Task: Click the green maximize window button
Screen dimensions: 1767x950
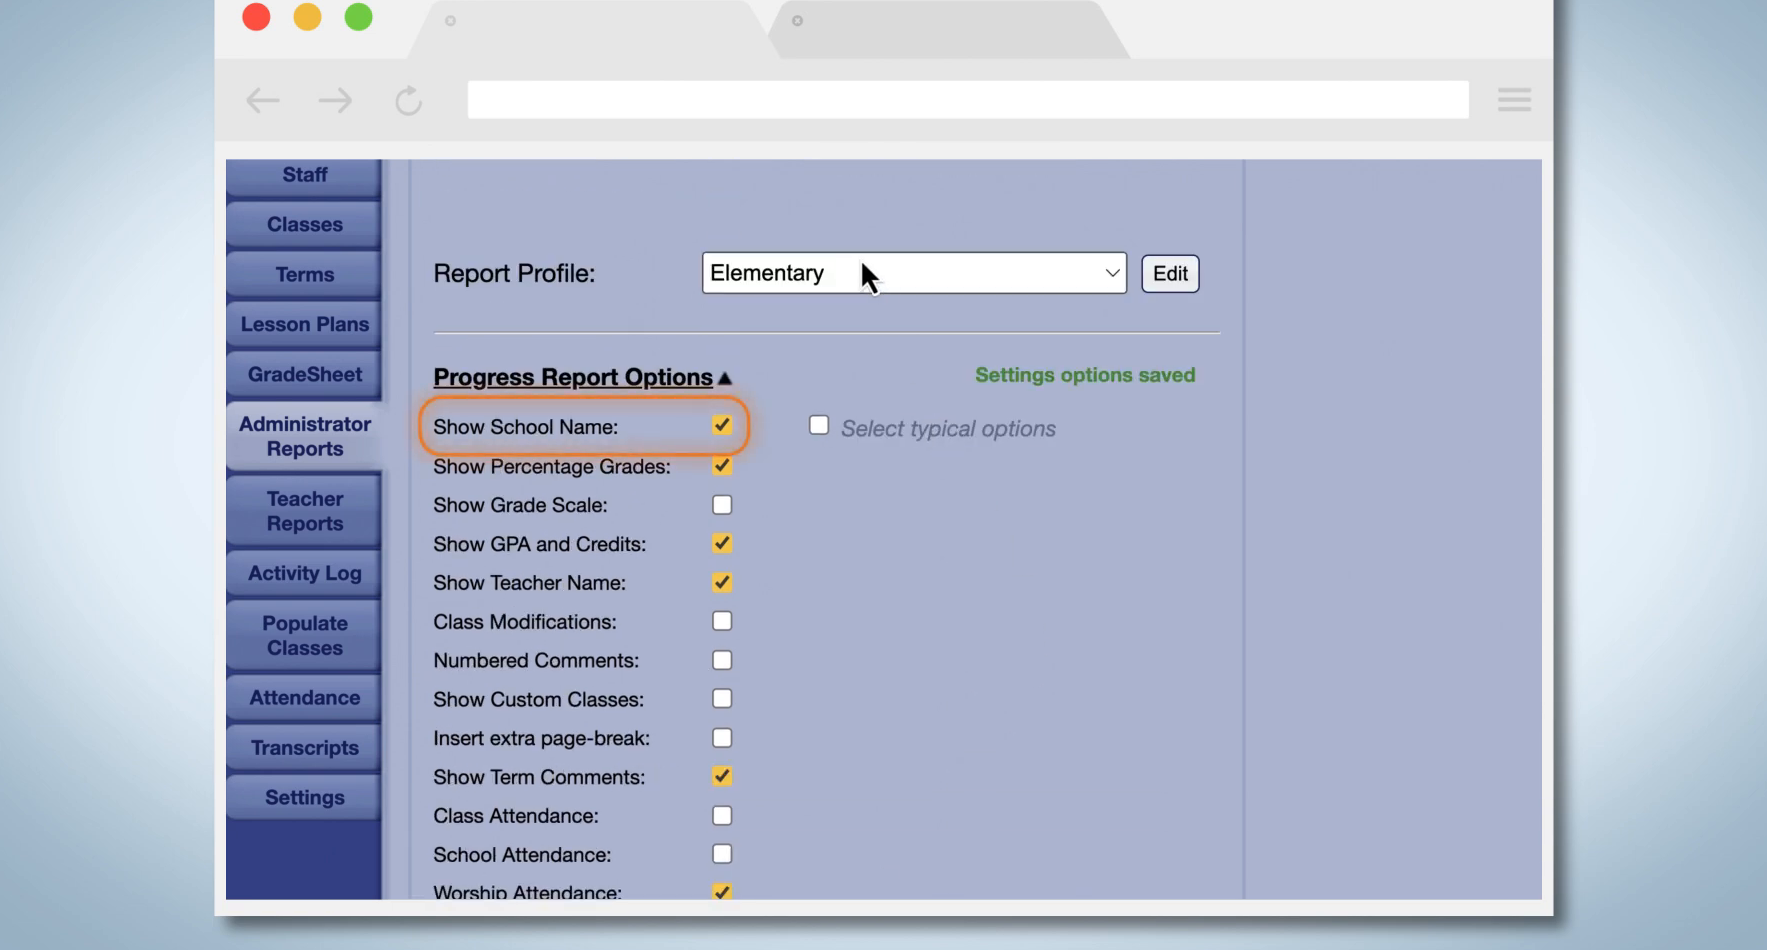Action: pos(358,17)
